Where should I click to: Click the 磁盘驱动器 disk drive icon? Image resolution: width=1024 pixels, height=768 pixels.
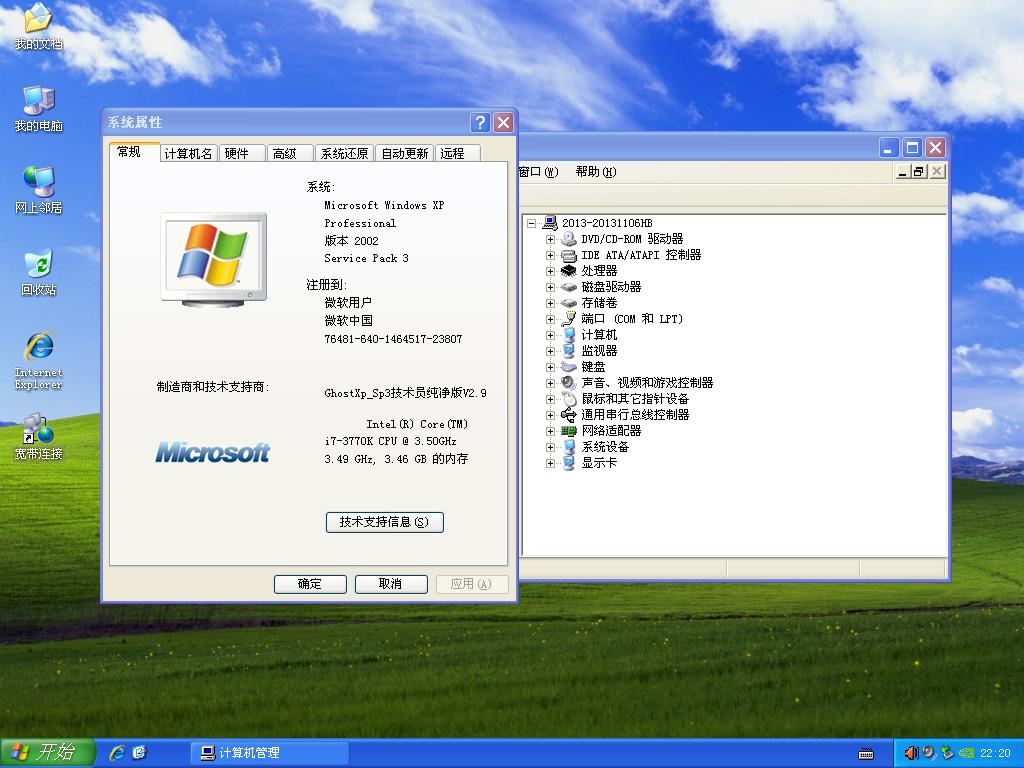569,287
